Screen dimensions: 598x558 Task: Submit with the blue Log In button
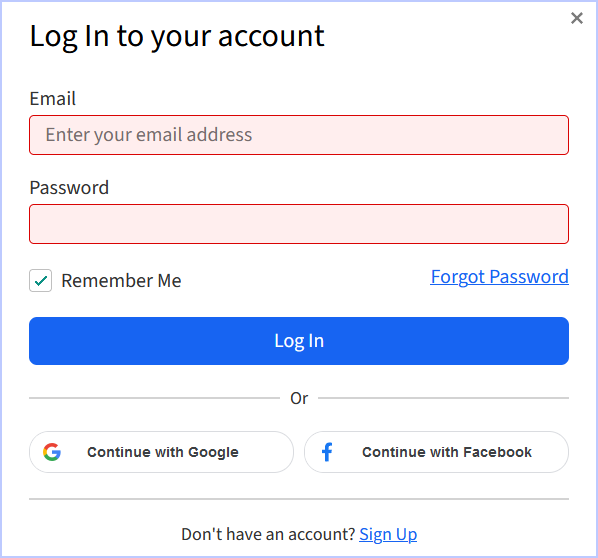click(299, 341)
